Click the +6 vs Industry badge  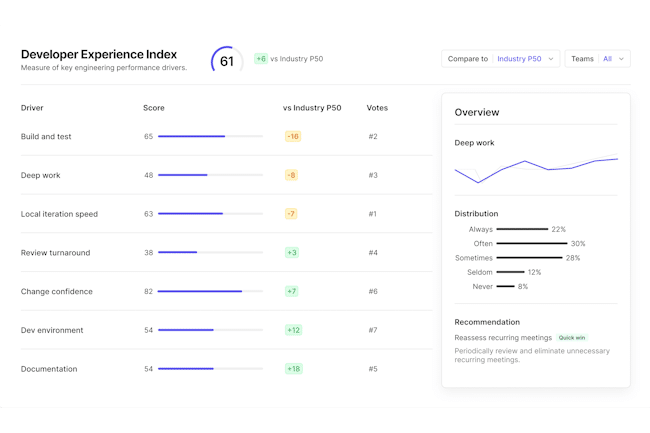[261, 59]
